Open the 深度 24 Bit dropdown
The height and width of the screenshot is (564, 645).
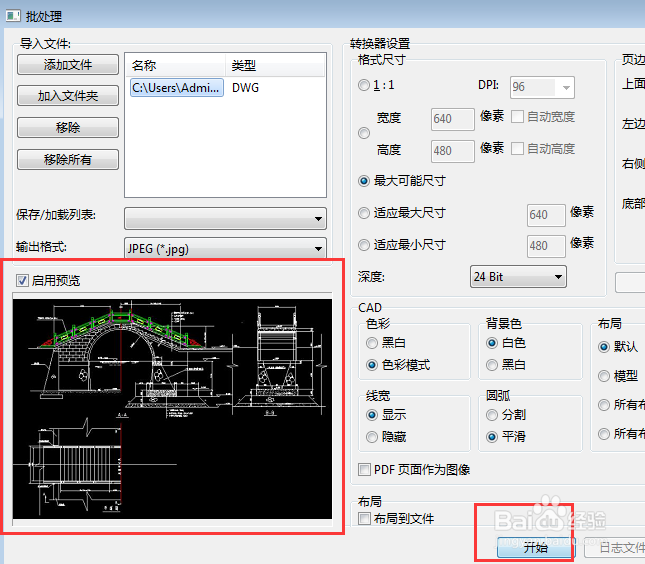[518, 276]
